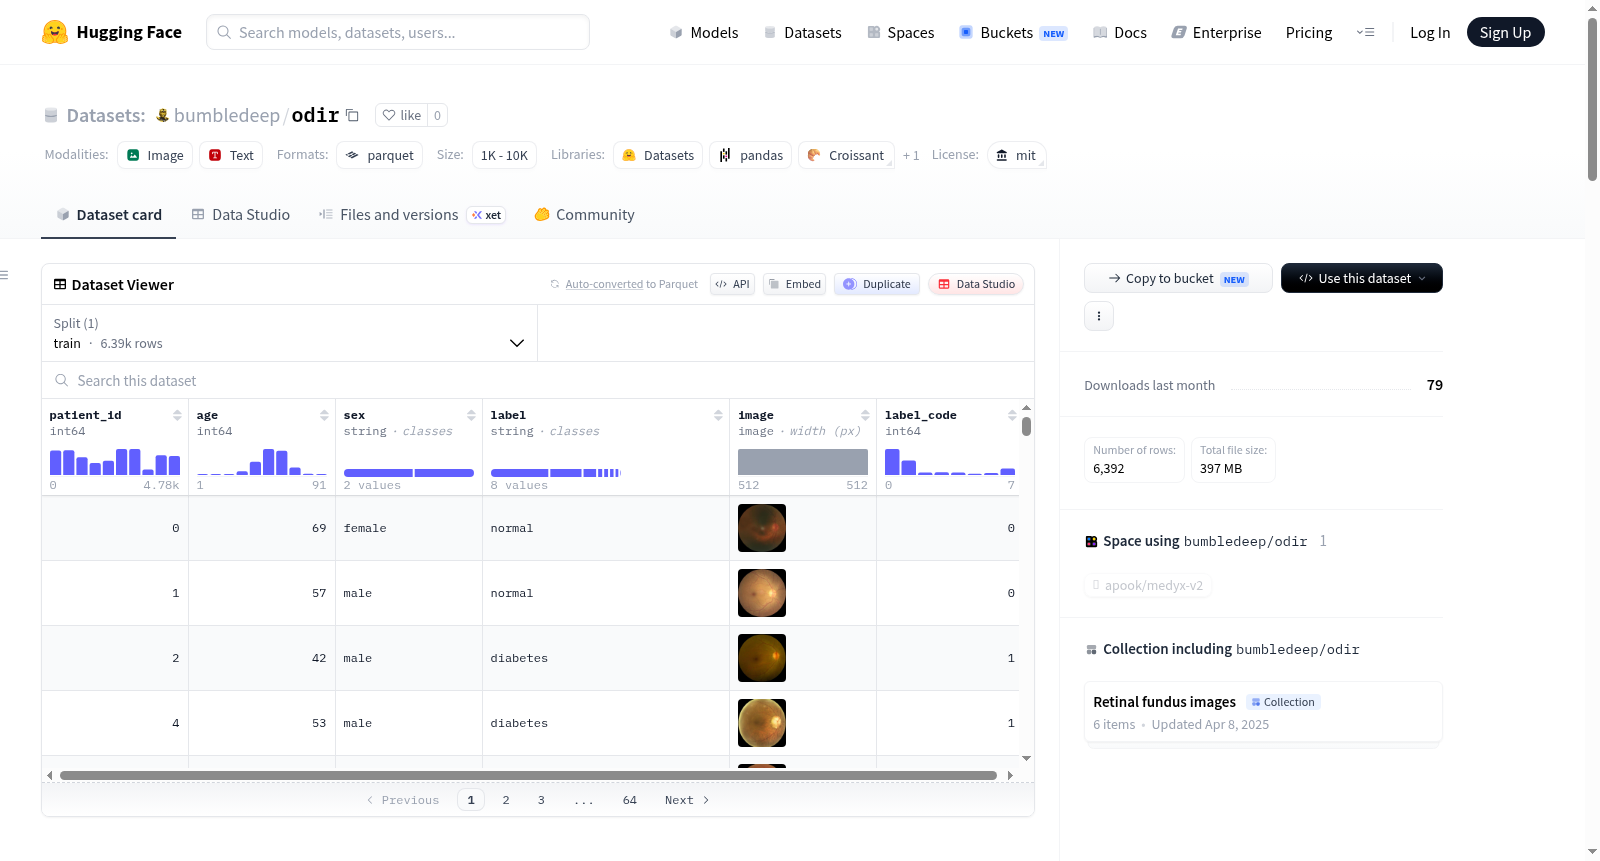
Task: Copy dataset name with the copy icon
Action: coord(352,115)
